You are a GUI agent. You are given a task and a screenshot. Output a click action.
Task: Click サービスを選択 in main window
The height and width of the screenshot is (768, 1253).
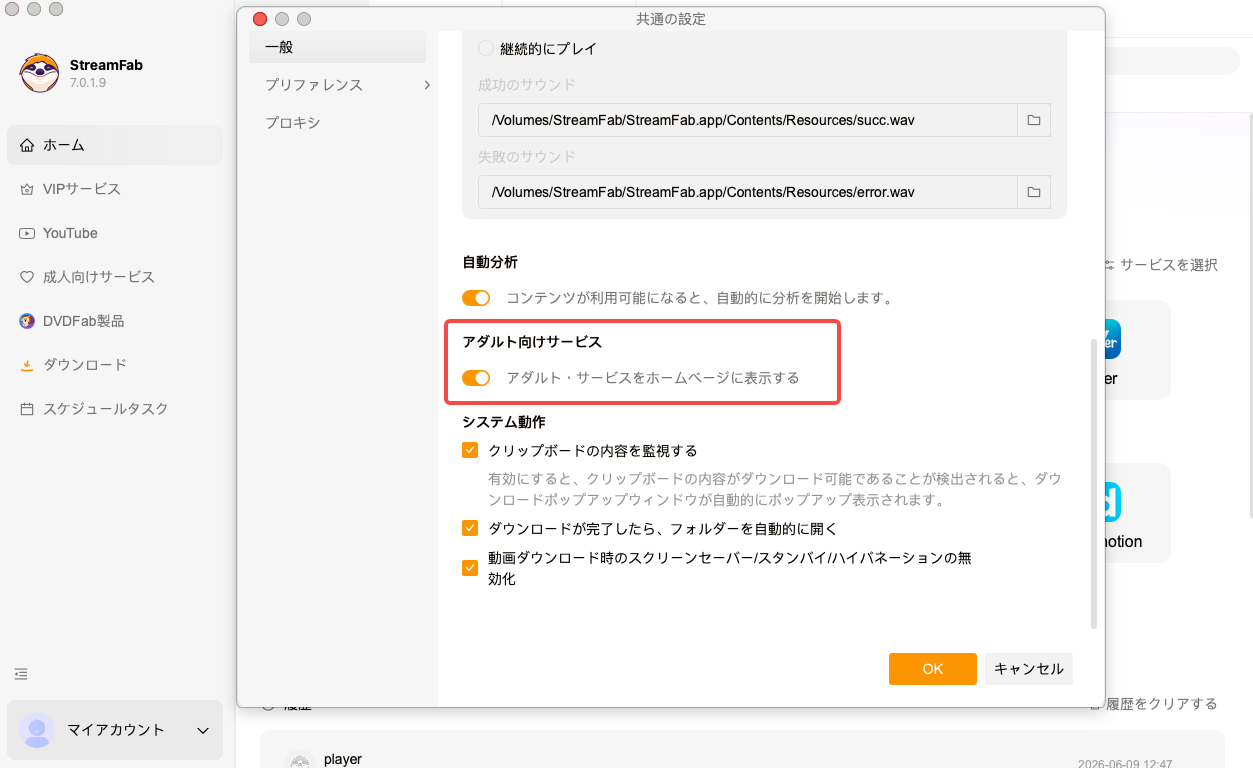pos(1168,265)
